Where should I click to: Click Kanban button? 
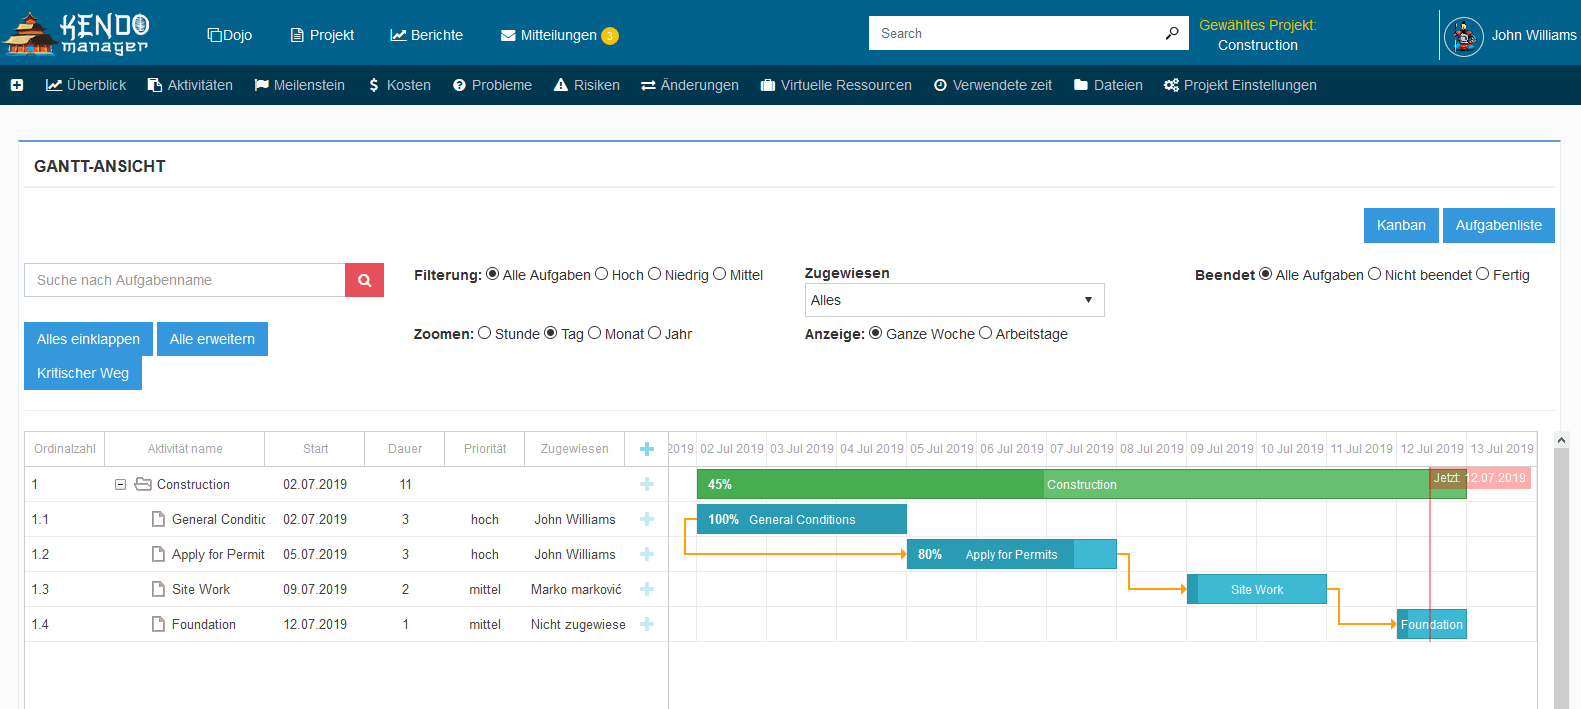click(1401, 225)
